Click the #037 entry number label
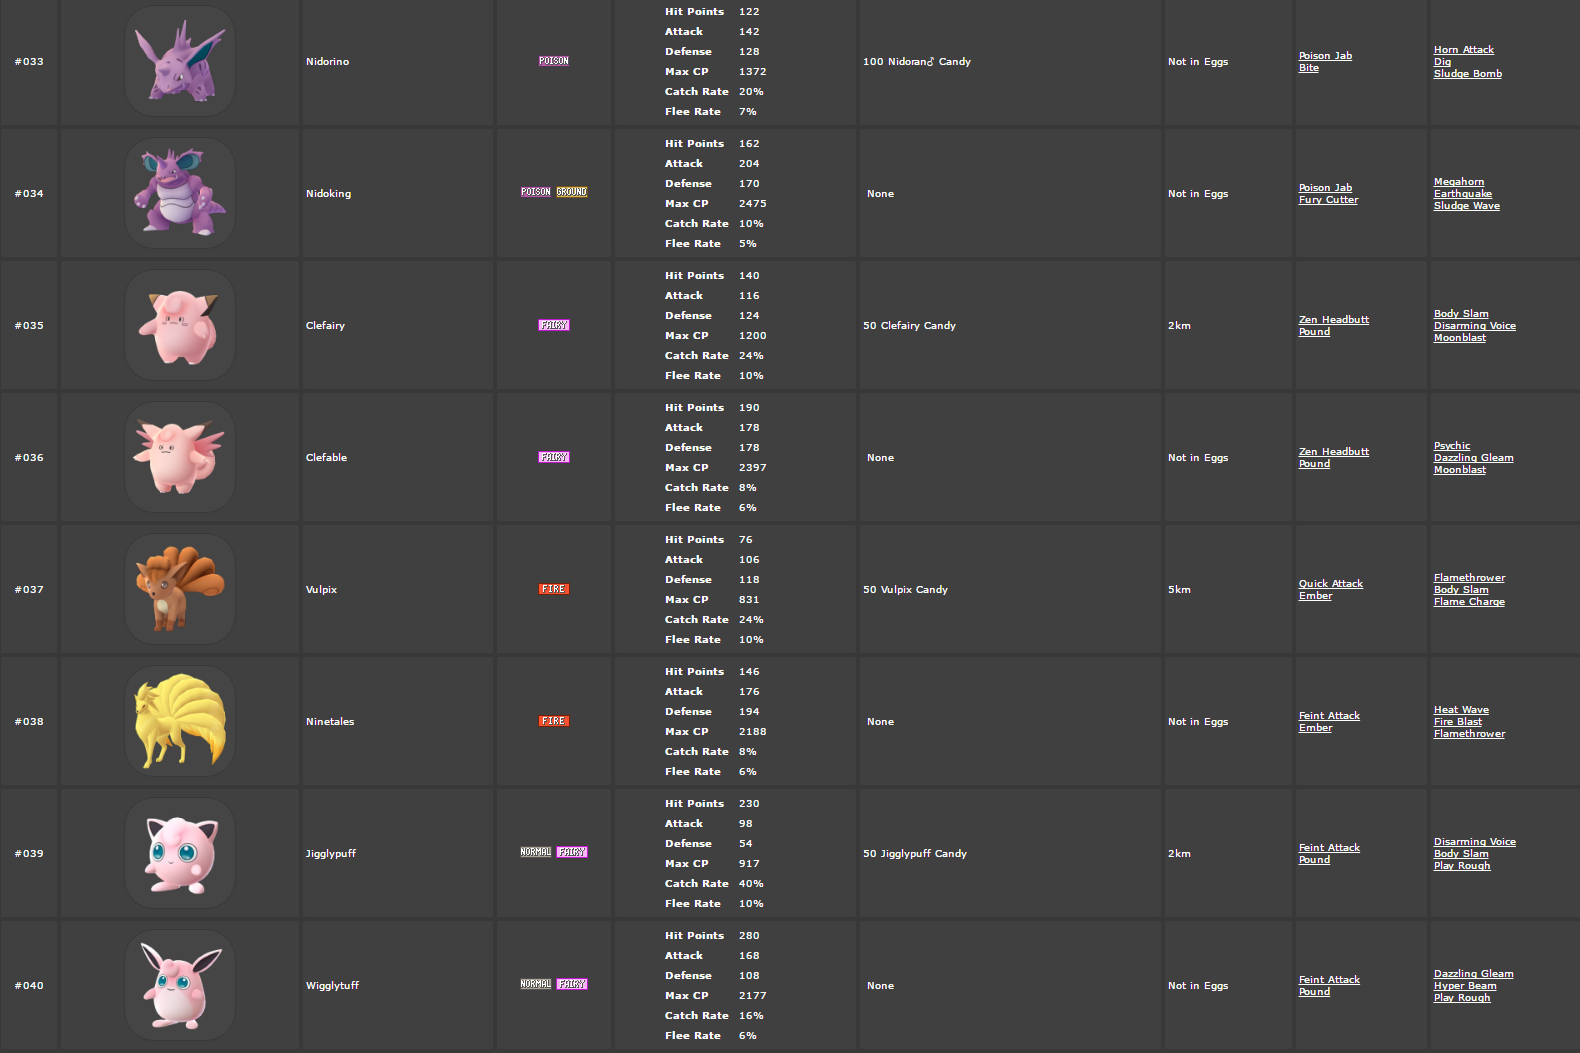The width and height of the screenshot is (1580, 1053). [x=30, y=589]
